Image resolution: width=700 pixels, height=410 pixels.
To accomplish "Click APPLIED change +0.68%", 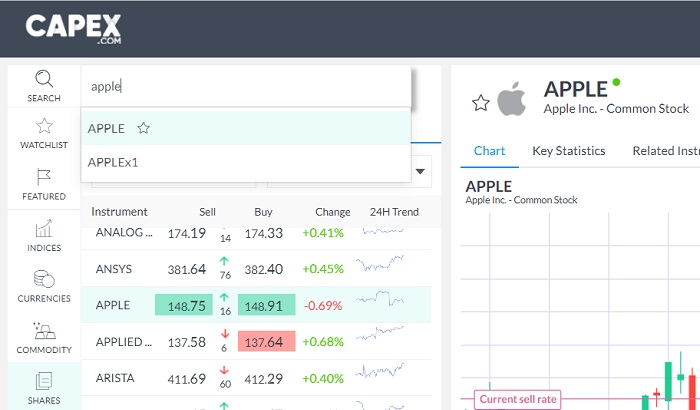I will click(x=323, y=342).
